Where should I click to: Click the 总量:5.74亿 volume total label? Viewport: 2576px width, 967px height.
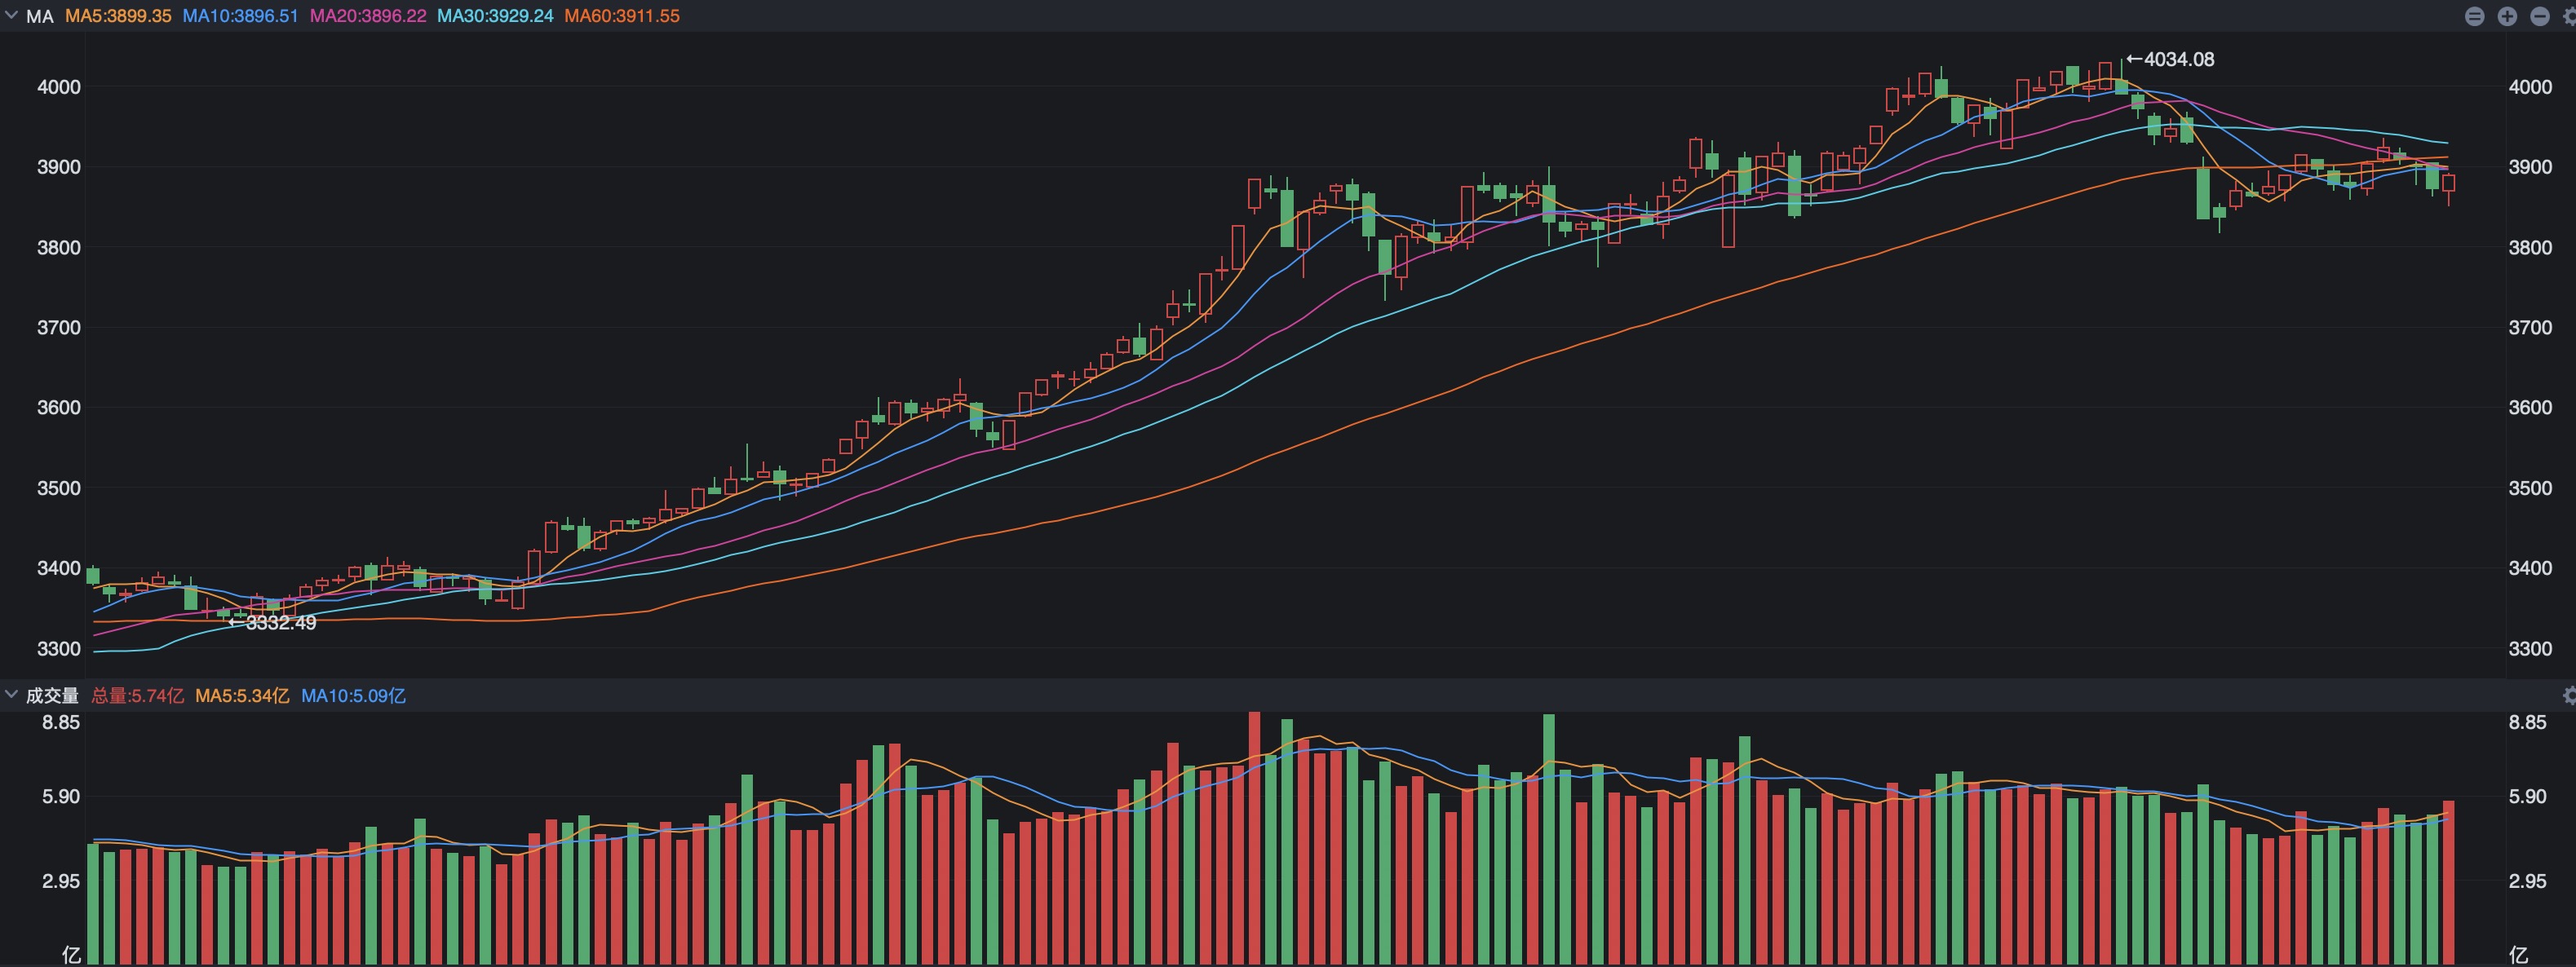click(138, 695)
